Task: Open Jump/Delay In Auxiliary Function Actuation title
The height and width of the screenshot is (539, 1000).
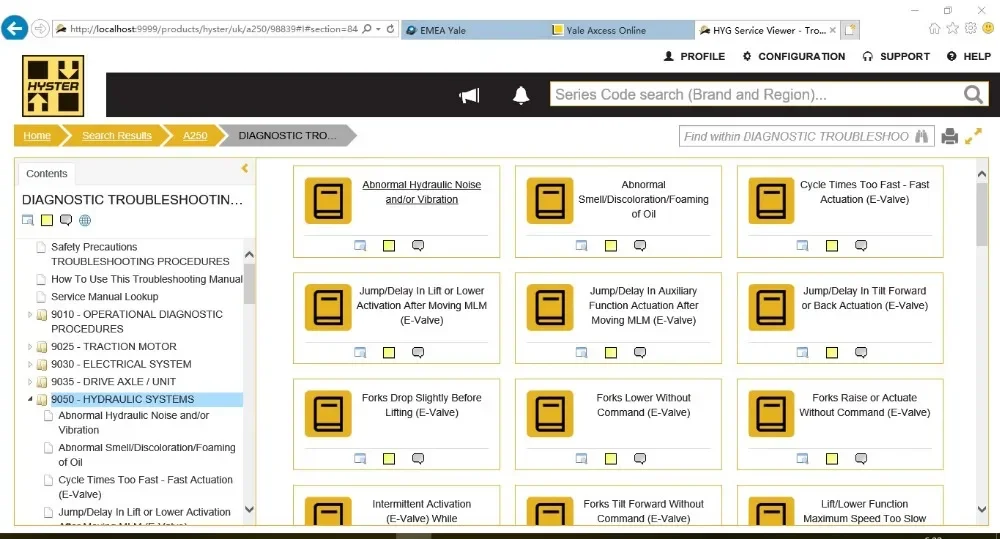Action: (643, 306)
